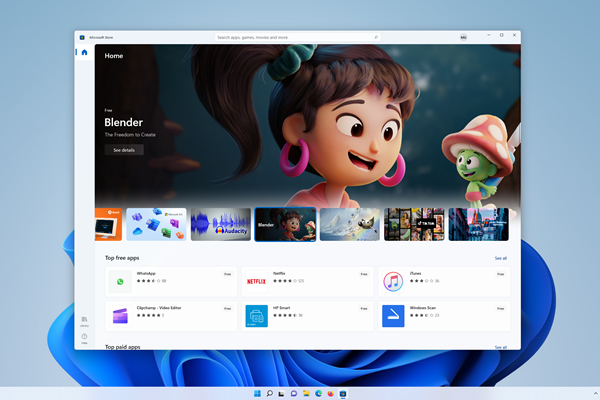Screen dimensions: 600x400
Task: Click the Top free apps heading
Action: click(x=122, y=258)
